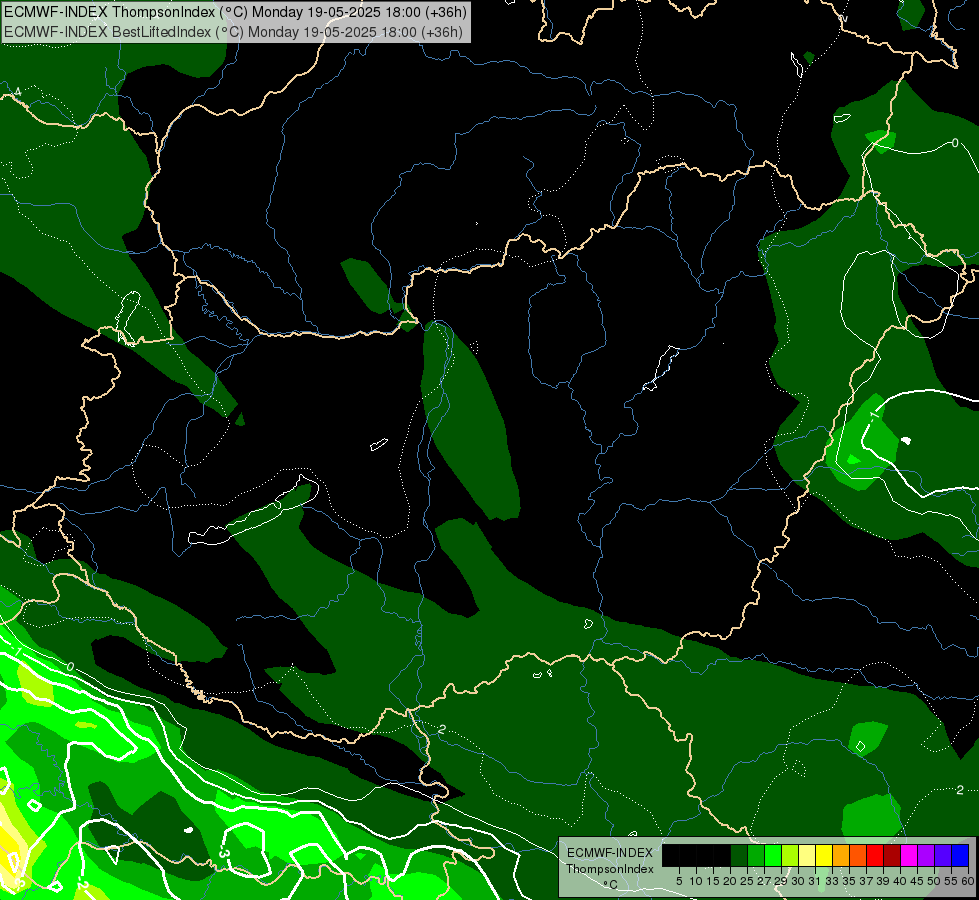Click legend tick value 35
This screenshot has width=979, height=900.
[849, 881]
